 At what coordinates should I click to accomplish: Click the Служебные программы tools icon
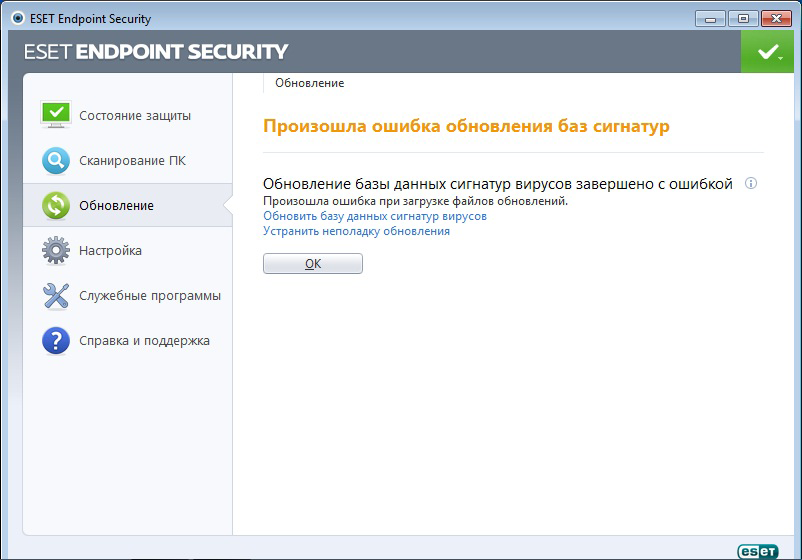pyautogui.click(x=56, y=295)
